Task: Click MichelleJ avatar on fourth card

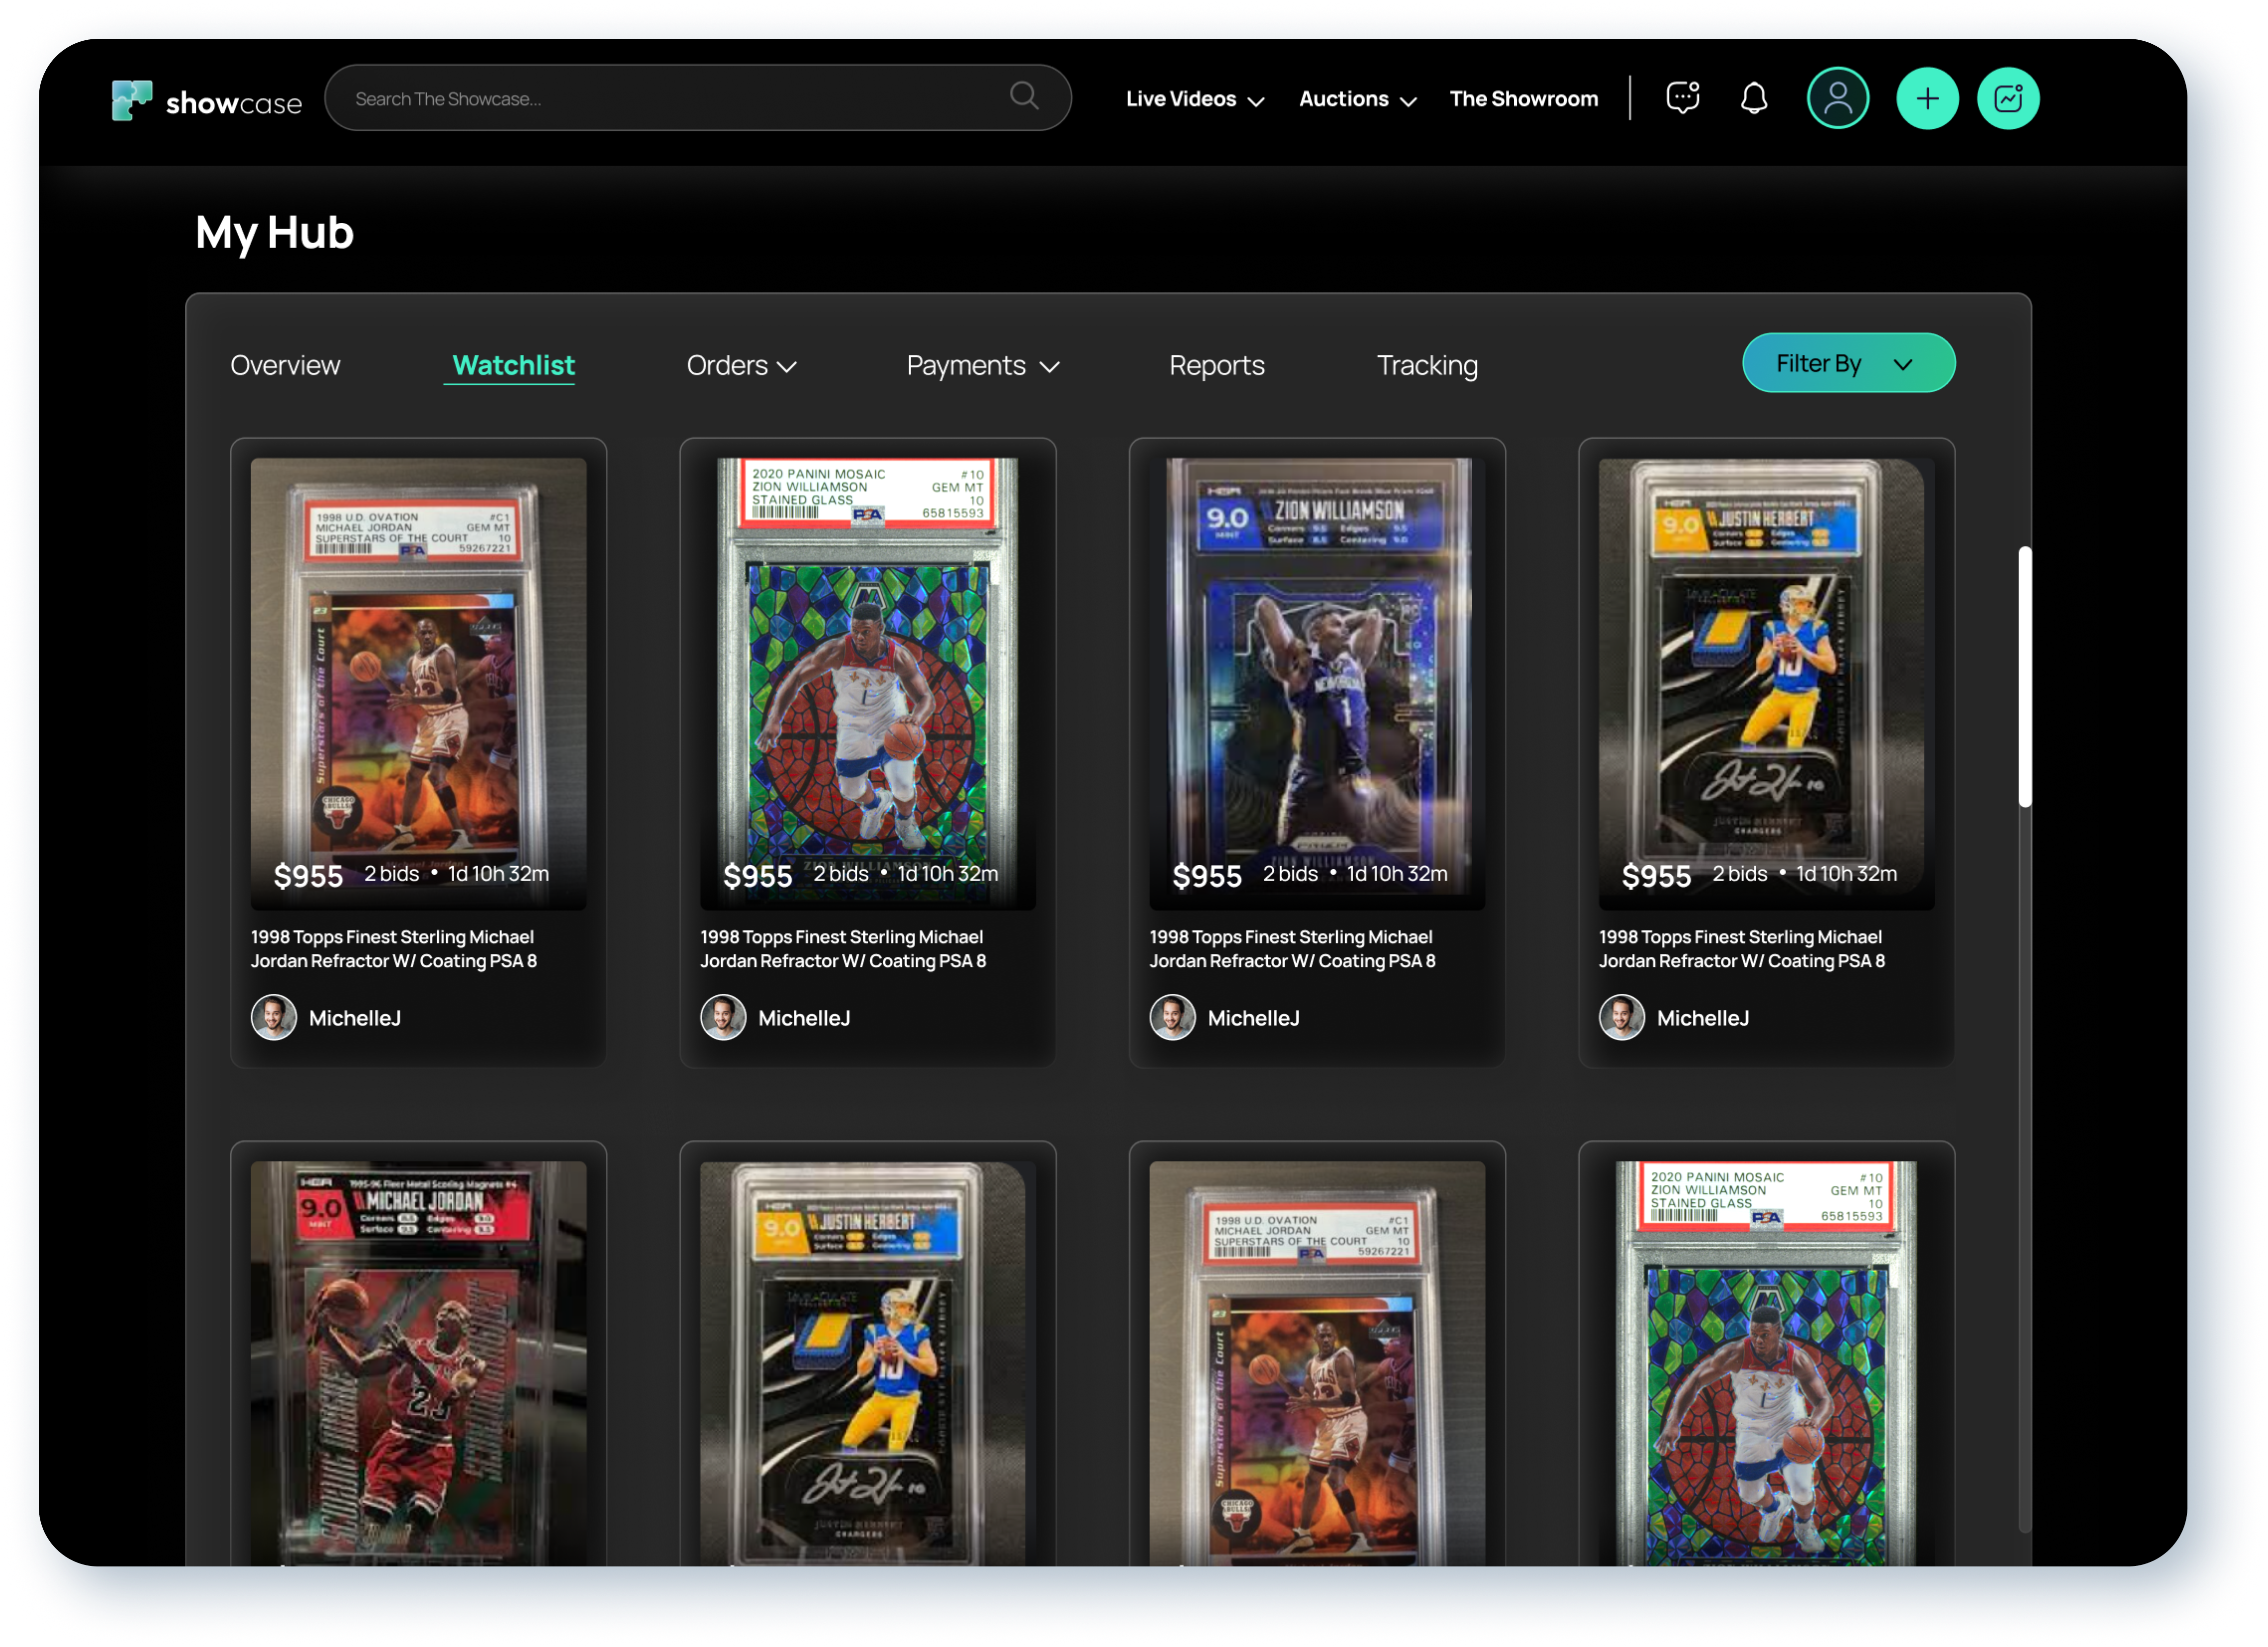Action: click(x=1621, y=1017)
